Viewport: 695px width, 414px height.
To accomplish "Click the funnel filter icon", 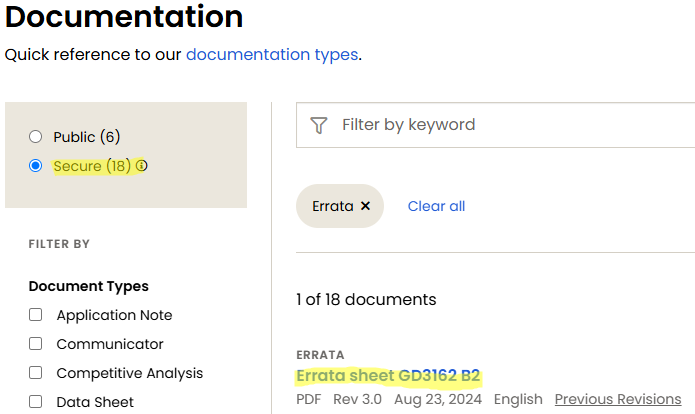I will pos(319,125).
